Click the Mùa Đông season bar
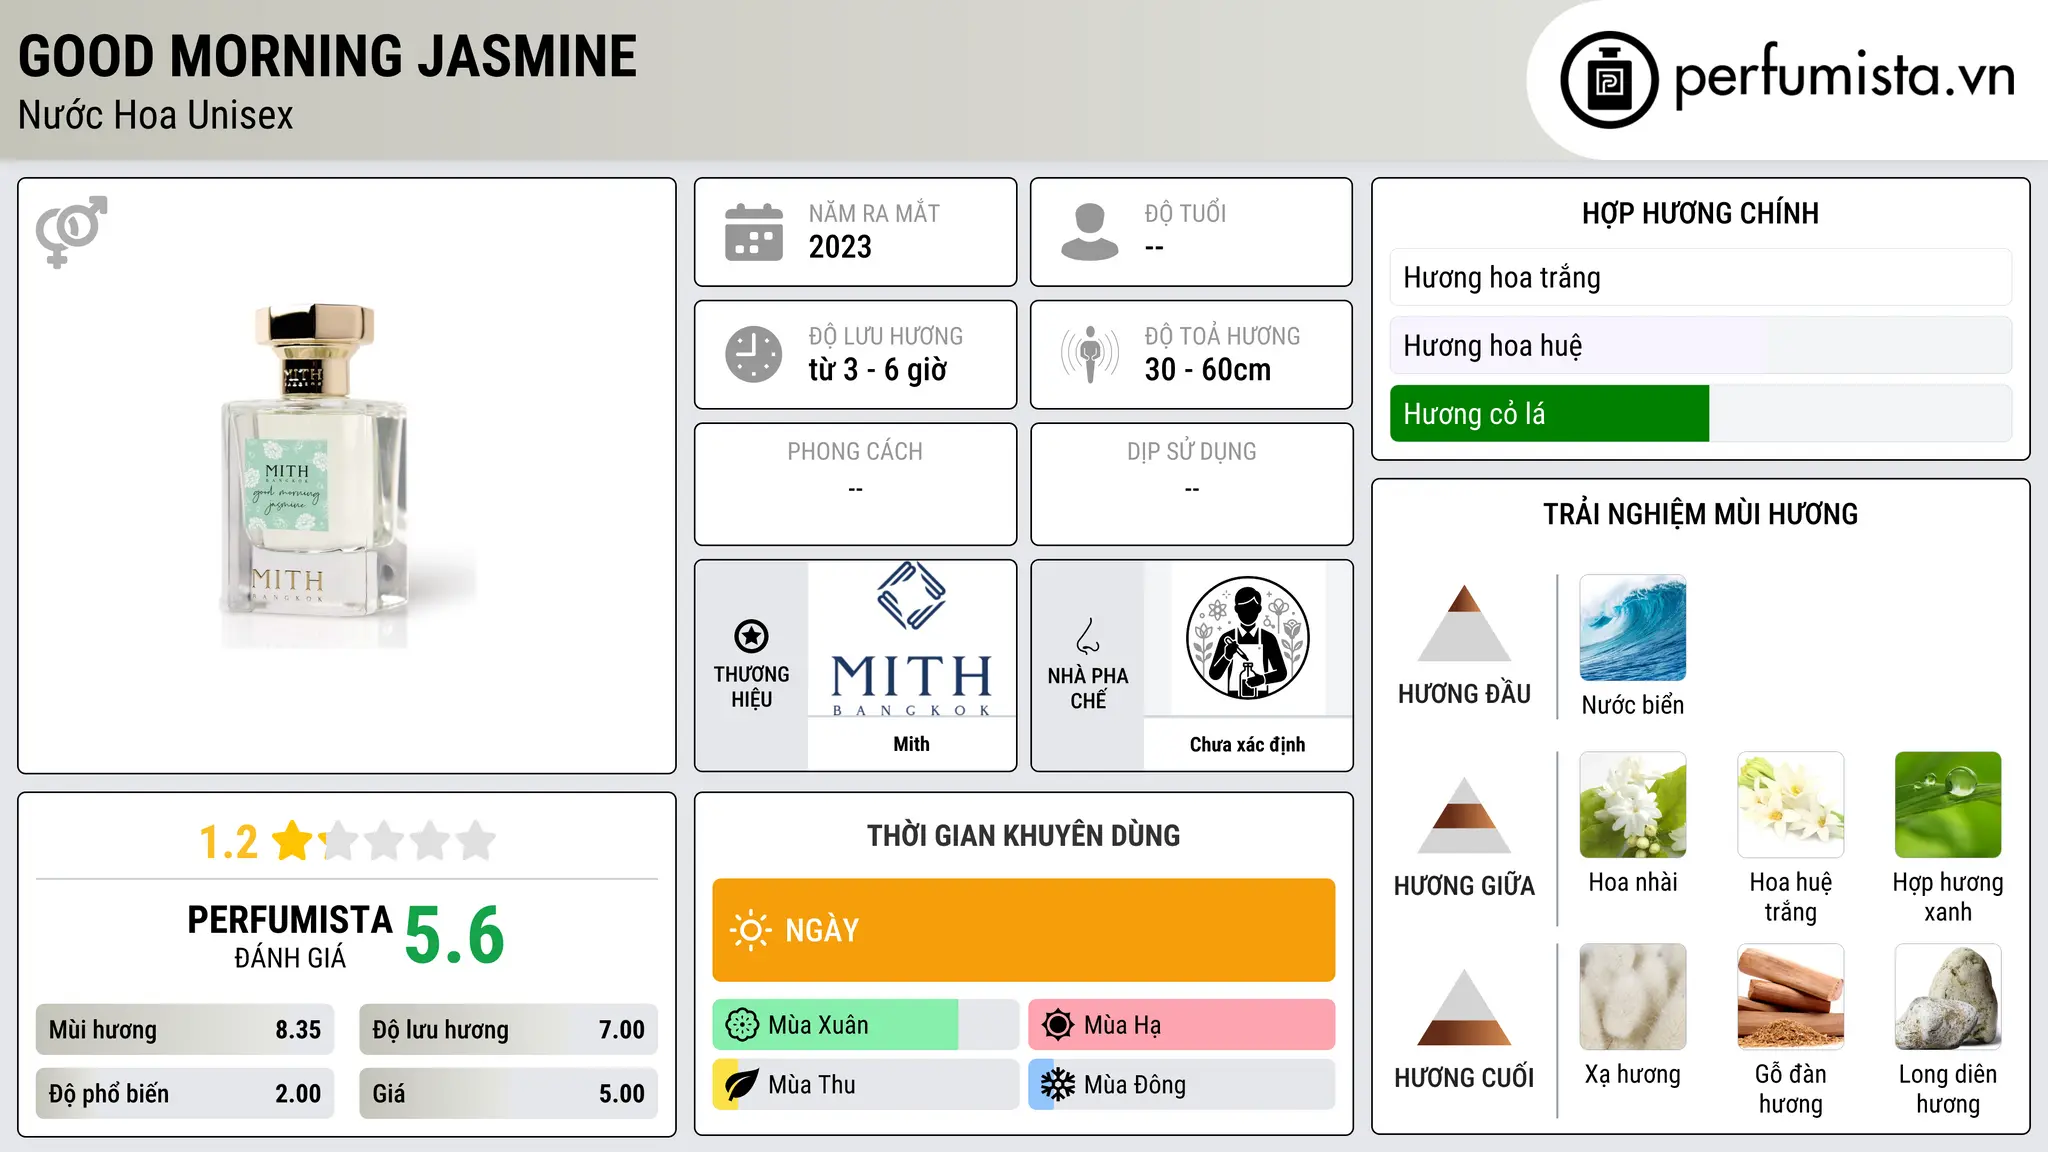The width and height of the screenshot is (2048, 1152). (1181, 1085)
